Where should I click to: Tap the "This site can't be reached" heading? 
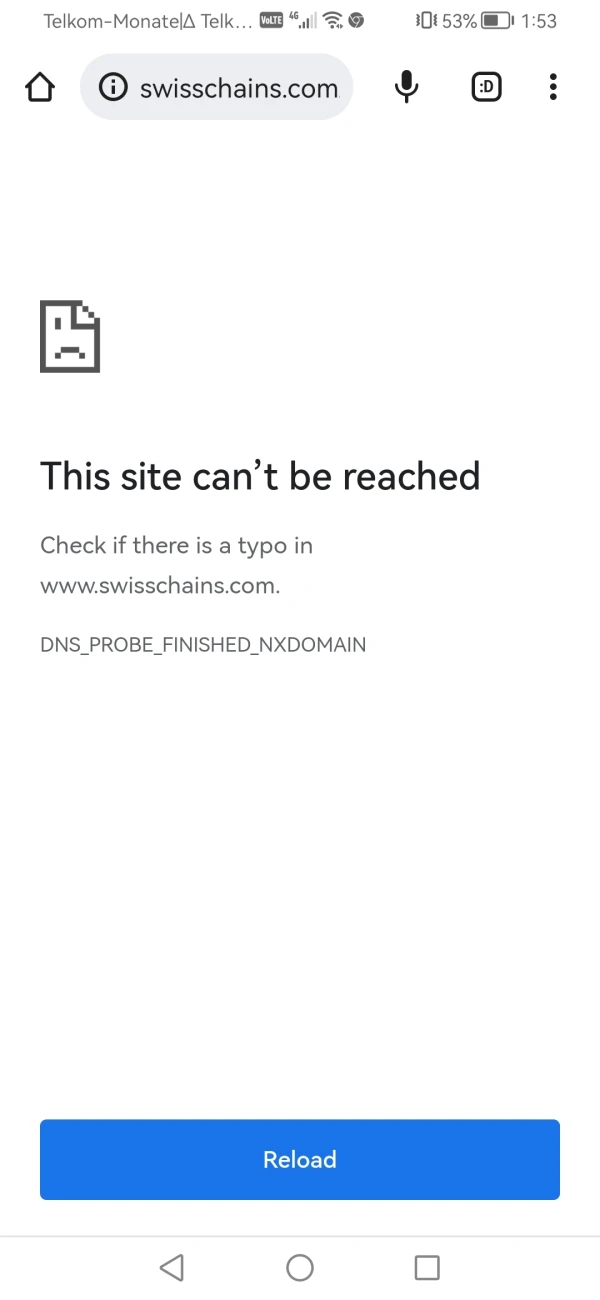[x=260, y=476]
